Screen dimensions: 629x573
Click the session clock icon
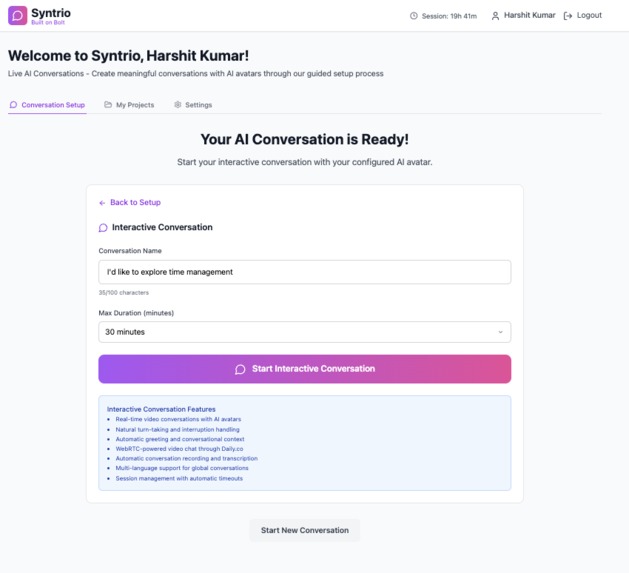pyautogui.click(x=414, y=16)
